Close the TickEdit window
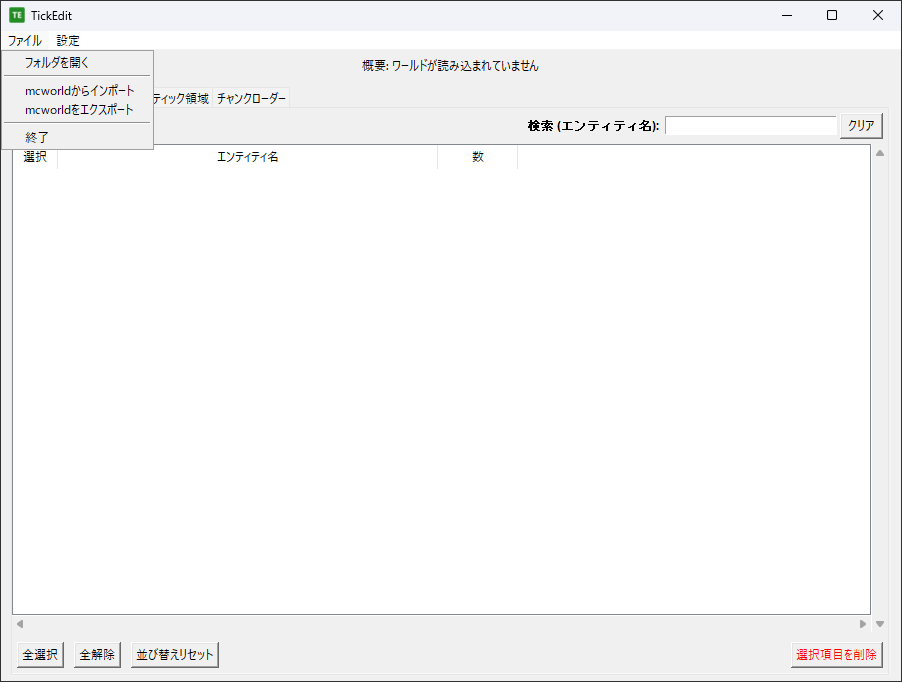The width and height of the screenshot is (902, 682). click(877, 16)
